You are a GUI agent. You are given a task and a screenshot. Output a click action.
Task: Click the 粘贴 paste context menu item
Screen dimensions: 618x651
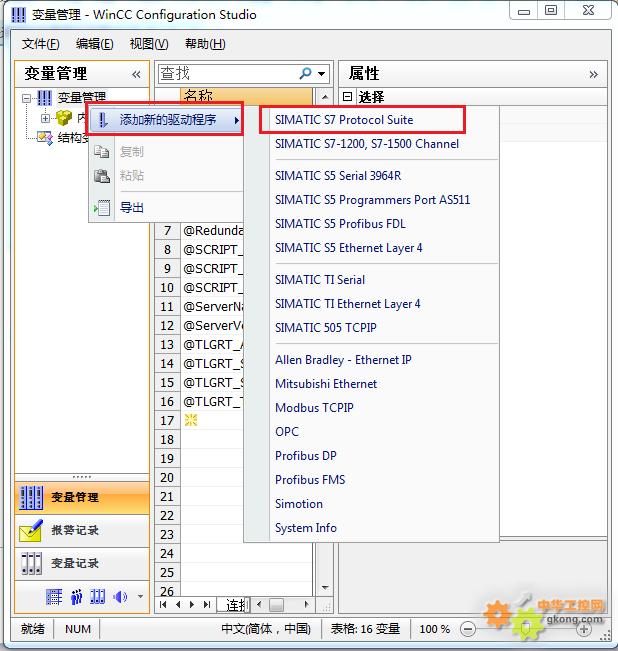coord(166,176)
